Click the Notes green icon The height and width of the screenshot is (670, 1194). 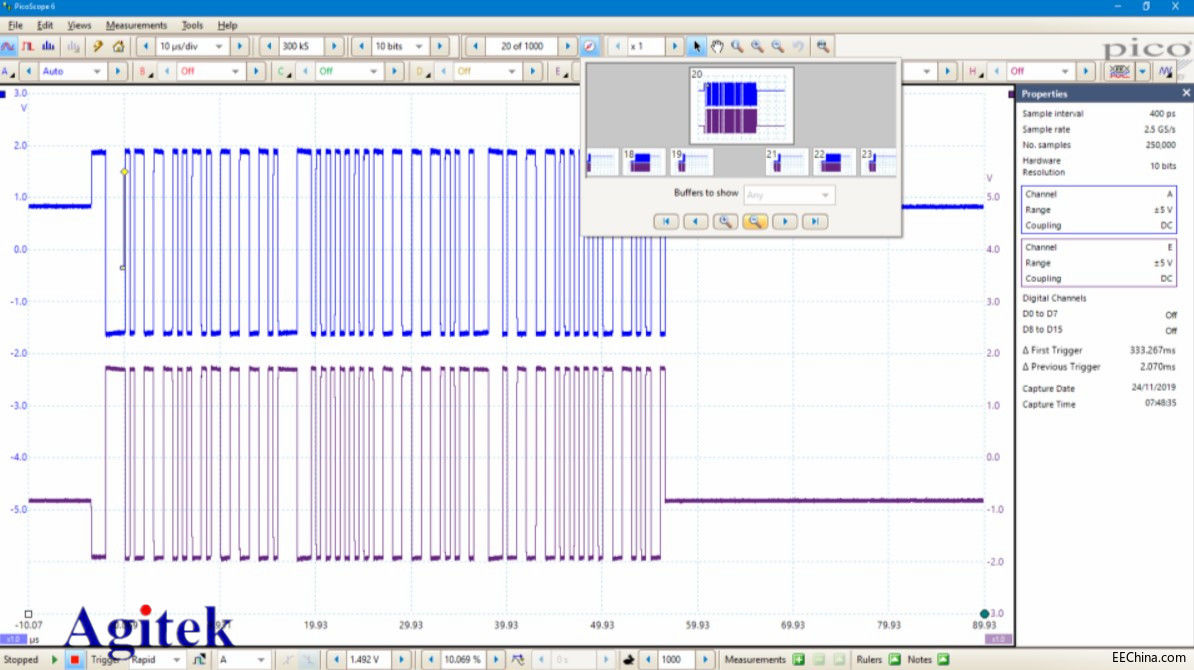coord(943,659)
